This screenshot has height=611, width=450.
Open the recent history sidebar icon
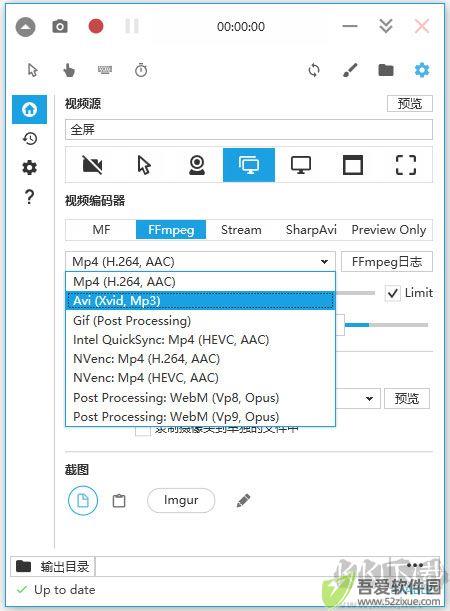click(x=30, y=138)
